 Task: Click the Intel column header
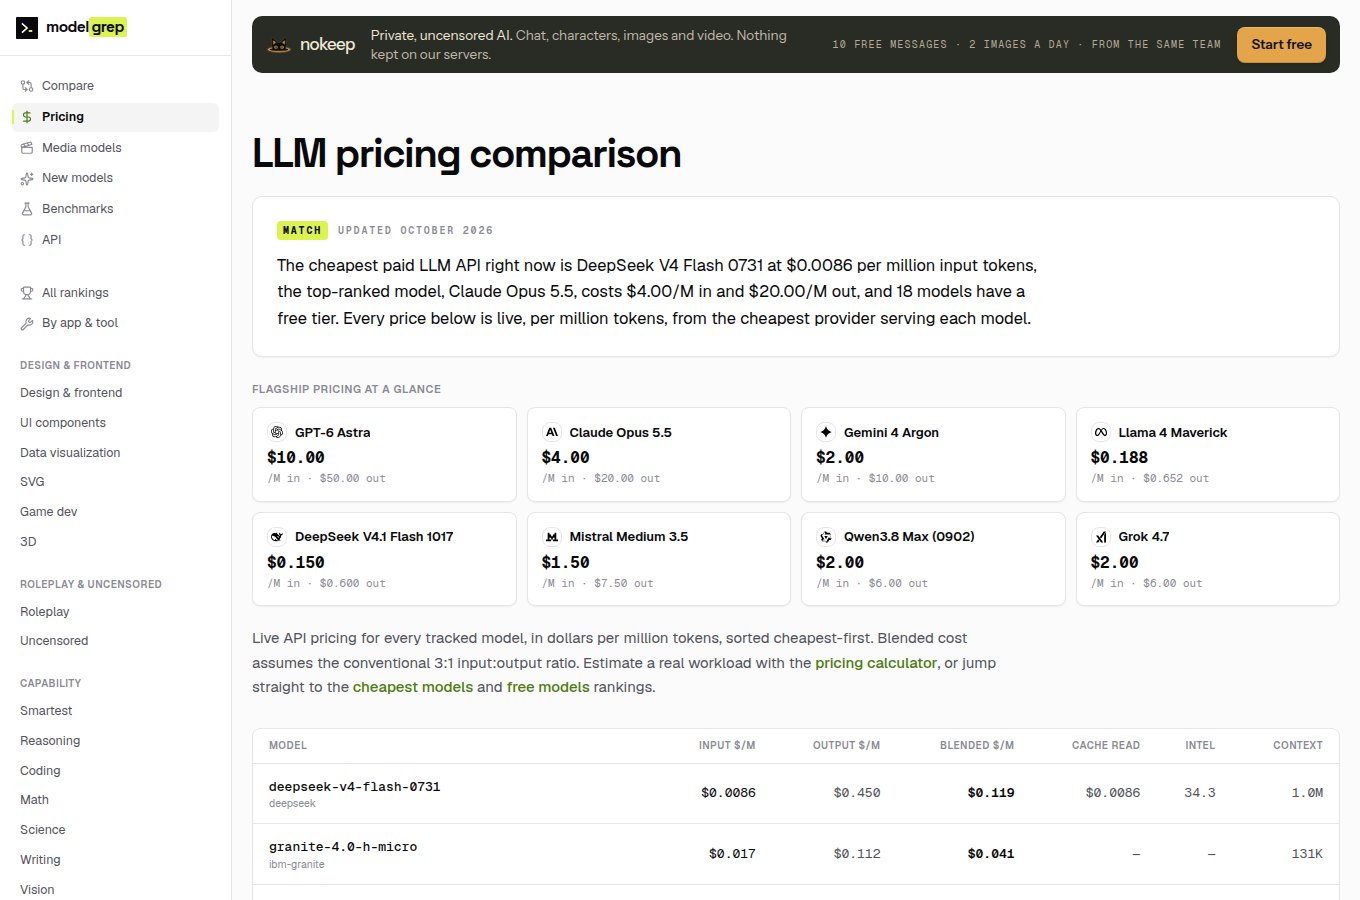(x=1200, y=746)
